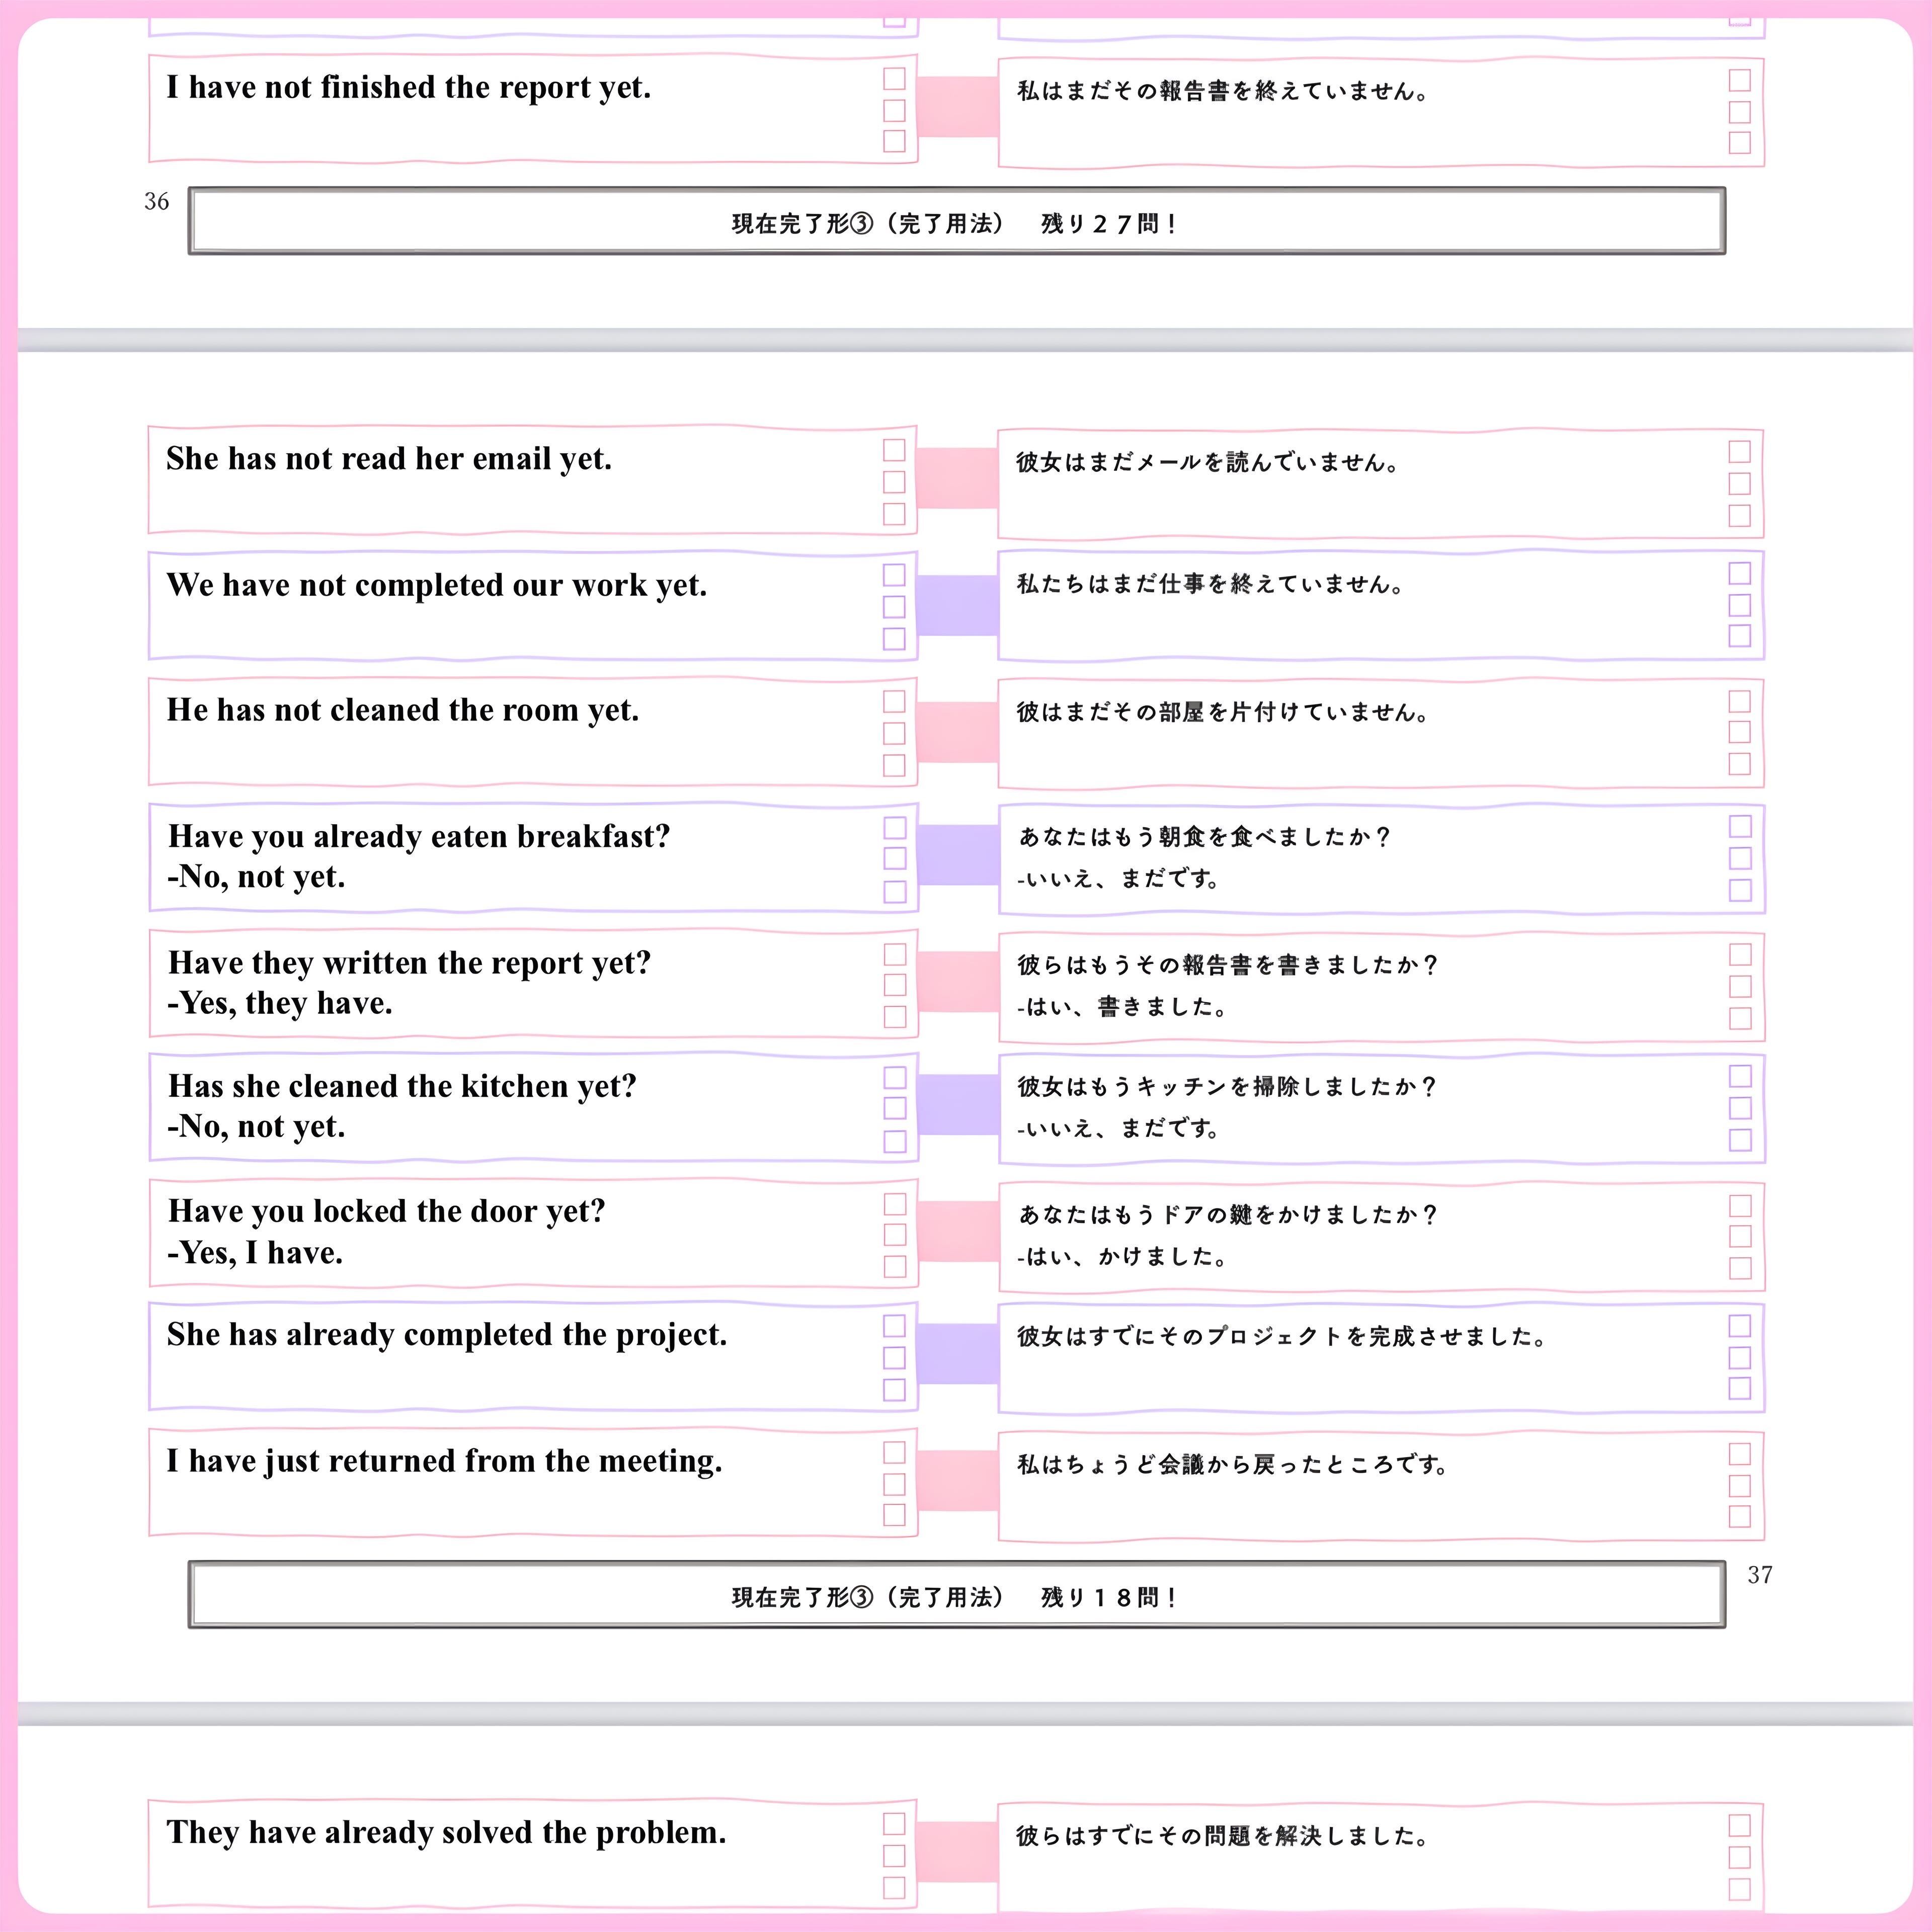The width and height of the screenshot is (1932, 1932).
Task: Tick top checkbox on the あなたはもう朝食を食べましたか card
Action: coord(1740,827)
